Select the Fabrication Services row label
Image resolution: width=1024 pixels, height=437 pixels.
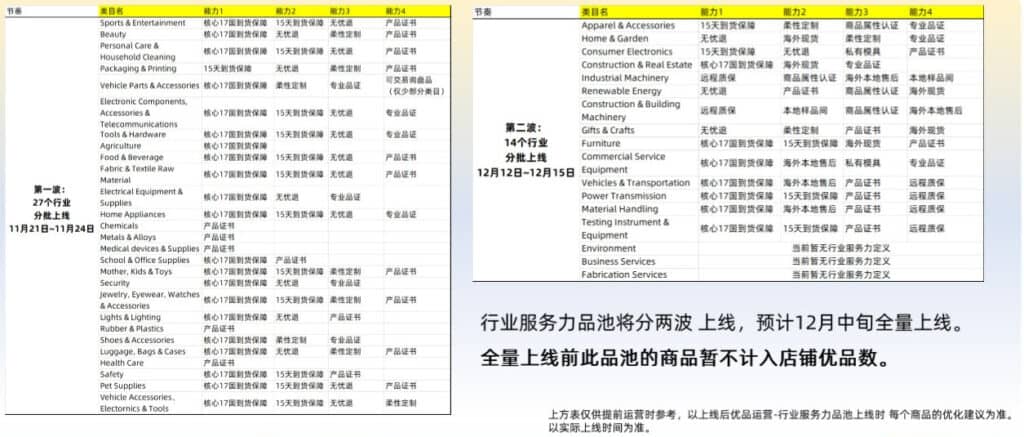click(624, 274)
